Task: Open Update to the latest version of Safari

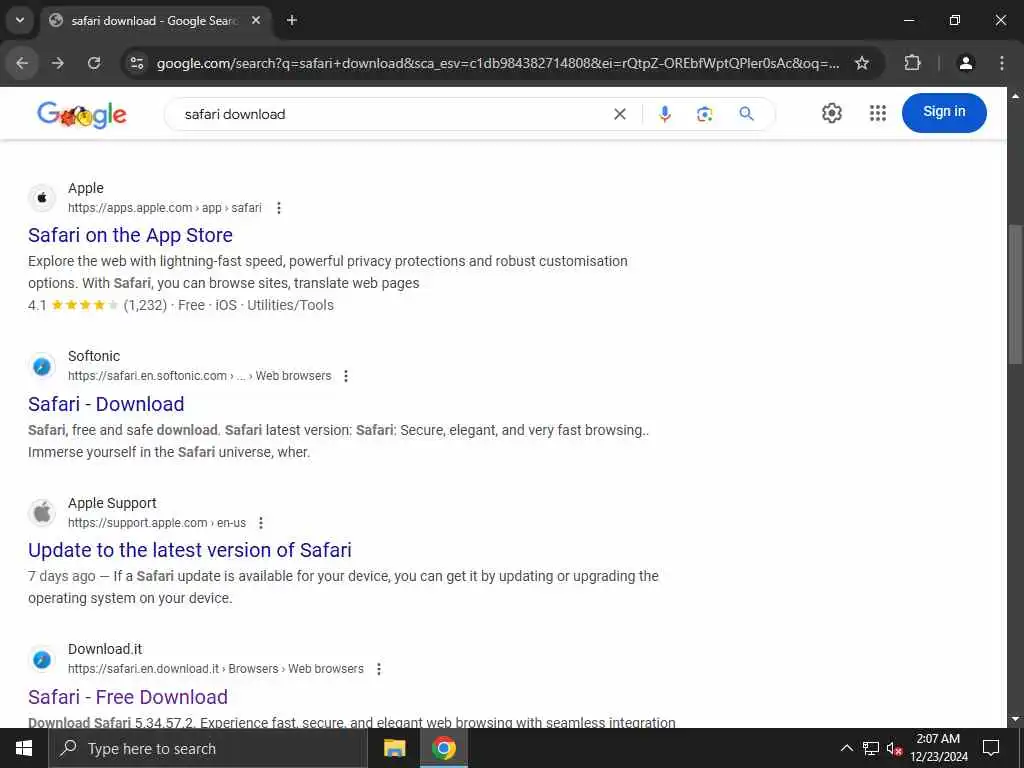Action: coord(189,550)
